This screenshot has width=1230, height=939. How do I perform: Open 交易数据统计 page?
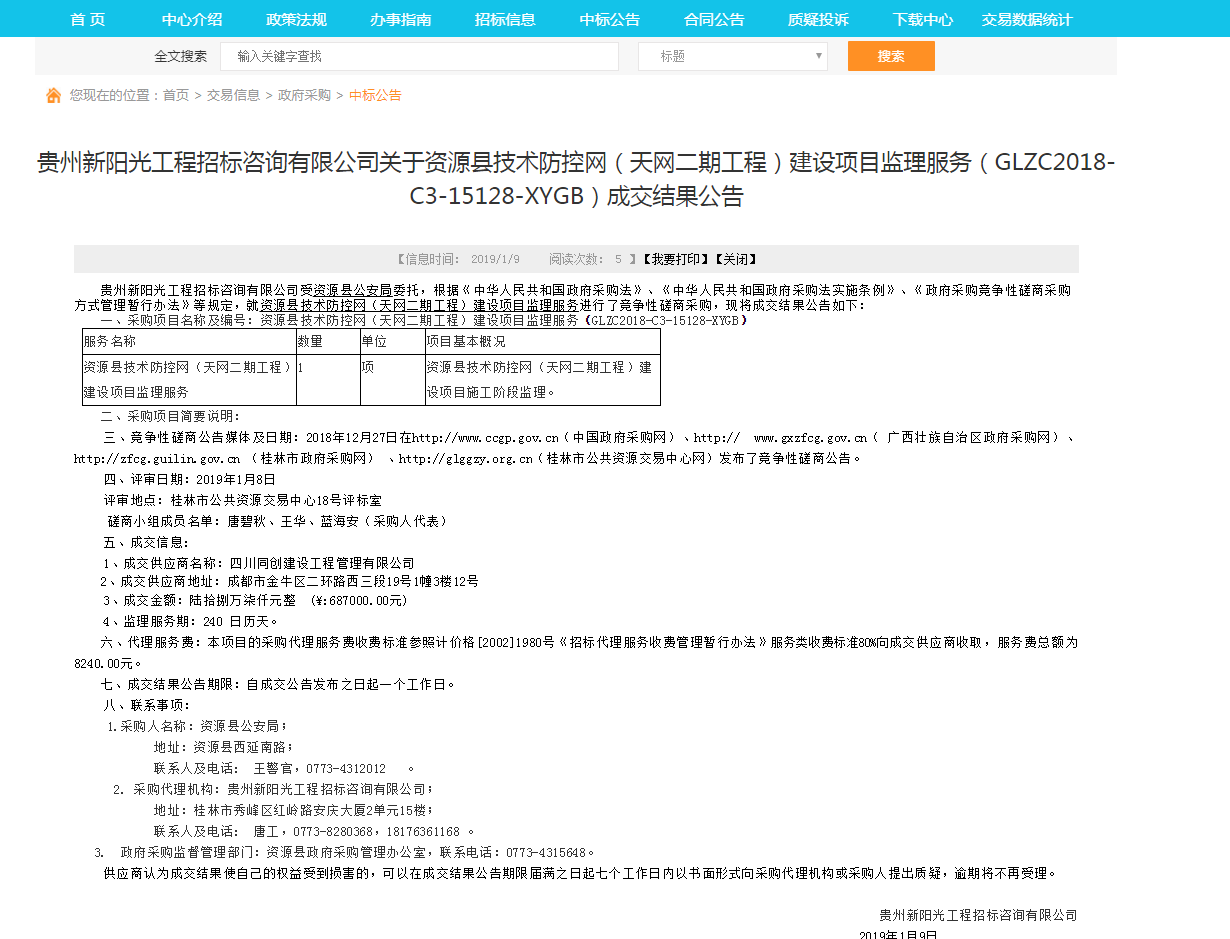[1026, 19]
